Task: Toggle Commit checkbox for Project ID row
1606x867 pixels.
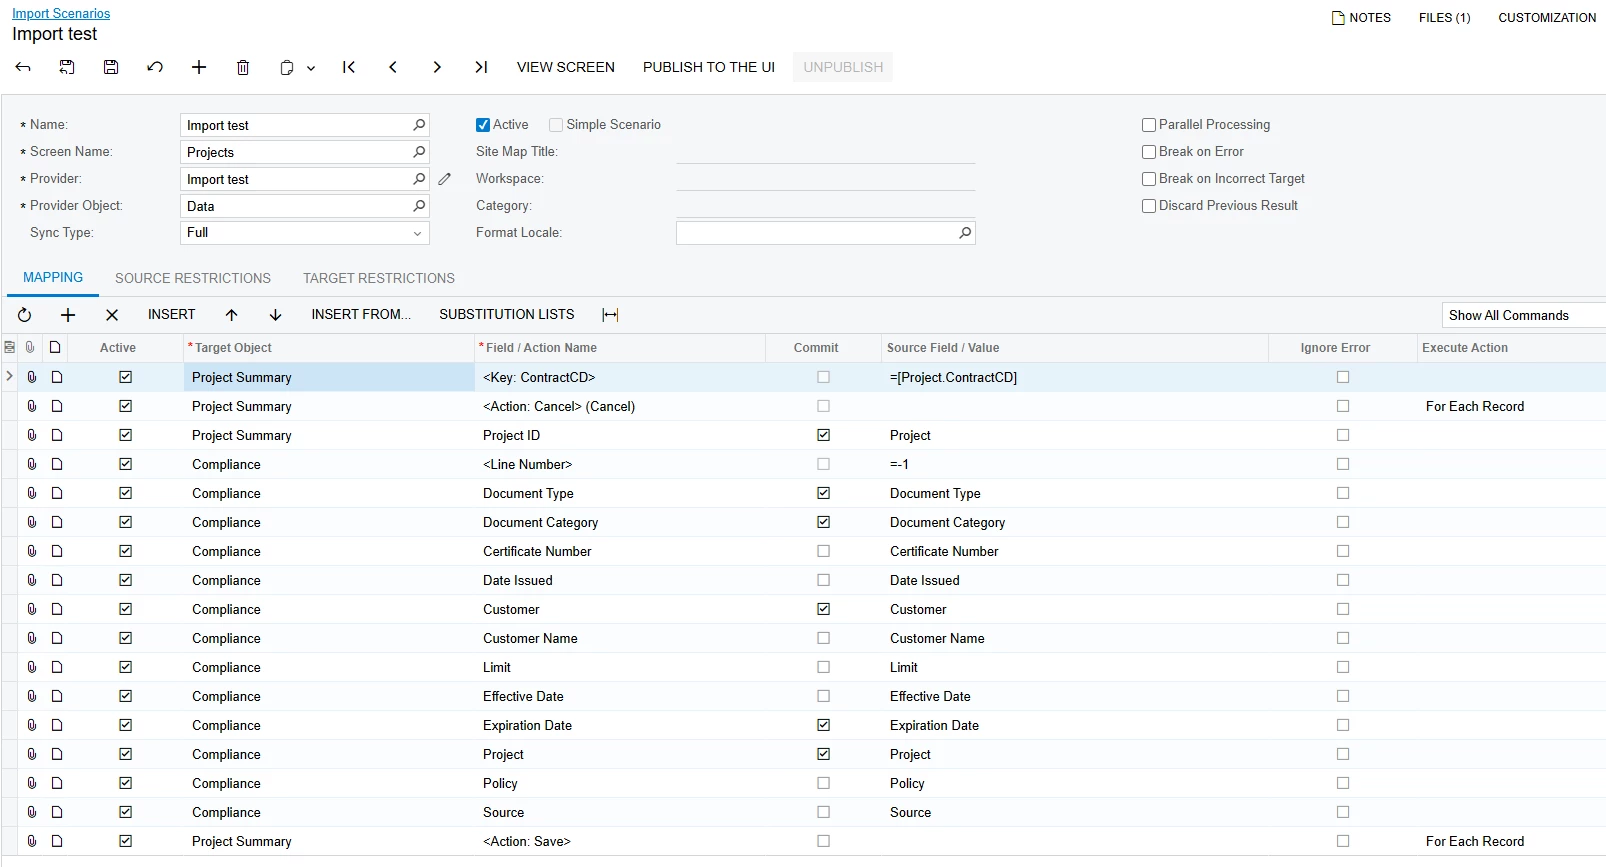Action: pos(823,435)
